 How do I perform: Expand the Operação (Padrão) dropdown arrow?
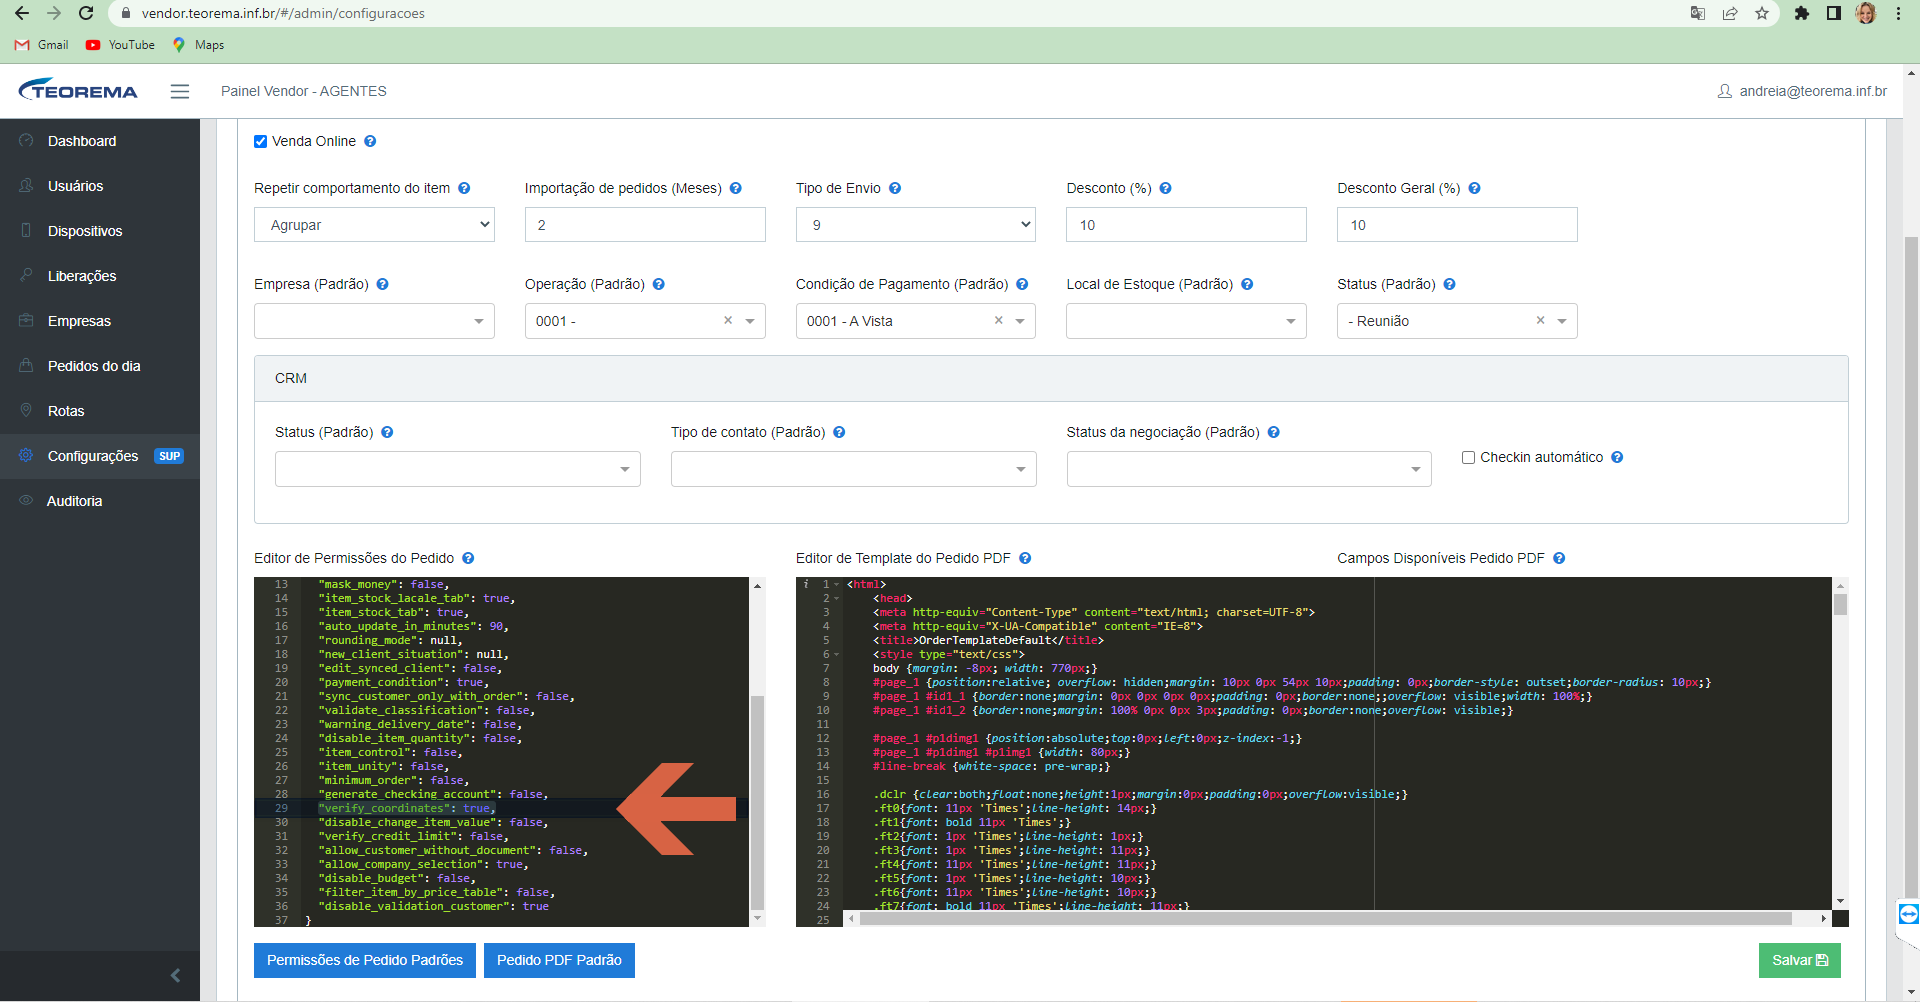(x=750, y=321)
